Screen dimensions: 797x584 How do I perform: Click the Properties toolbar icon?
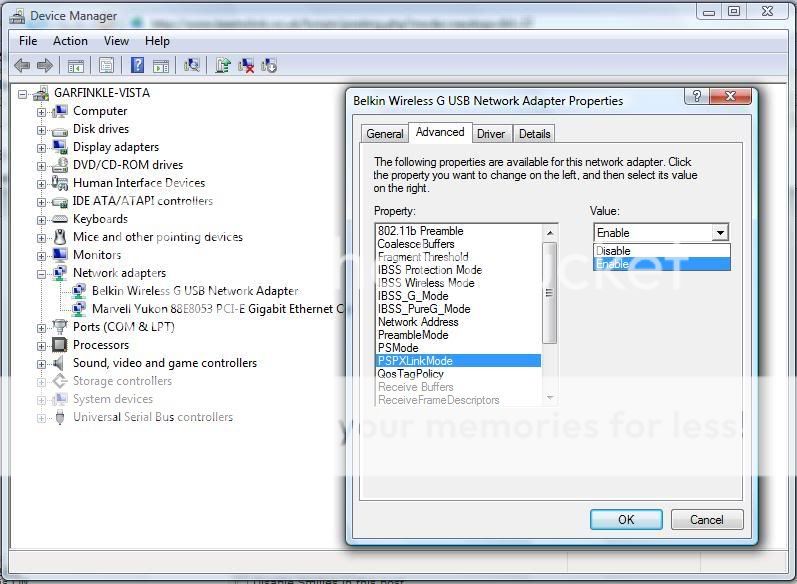(x=106, y=65)
